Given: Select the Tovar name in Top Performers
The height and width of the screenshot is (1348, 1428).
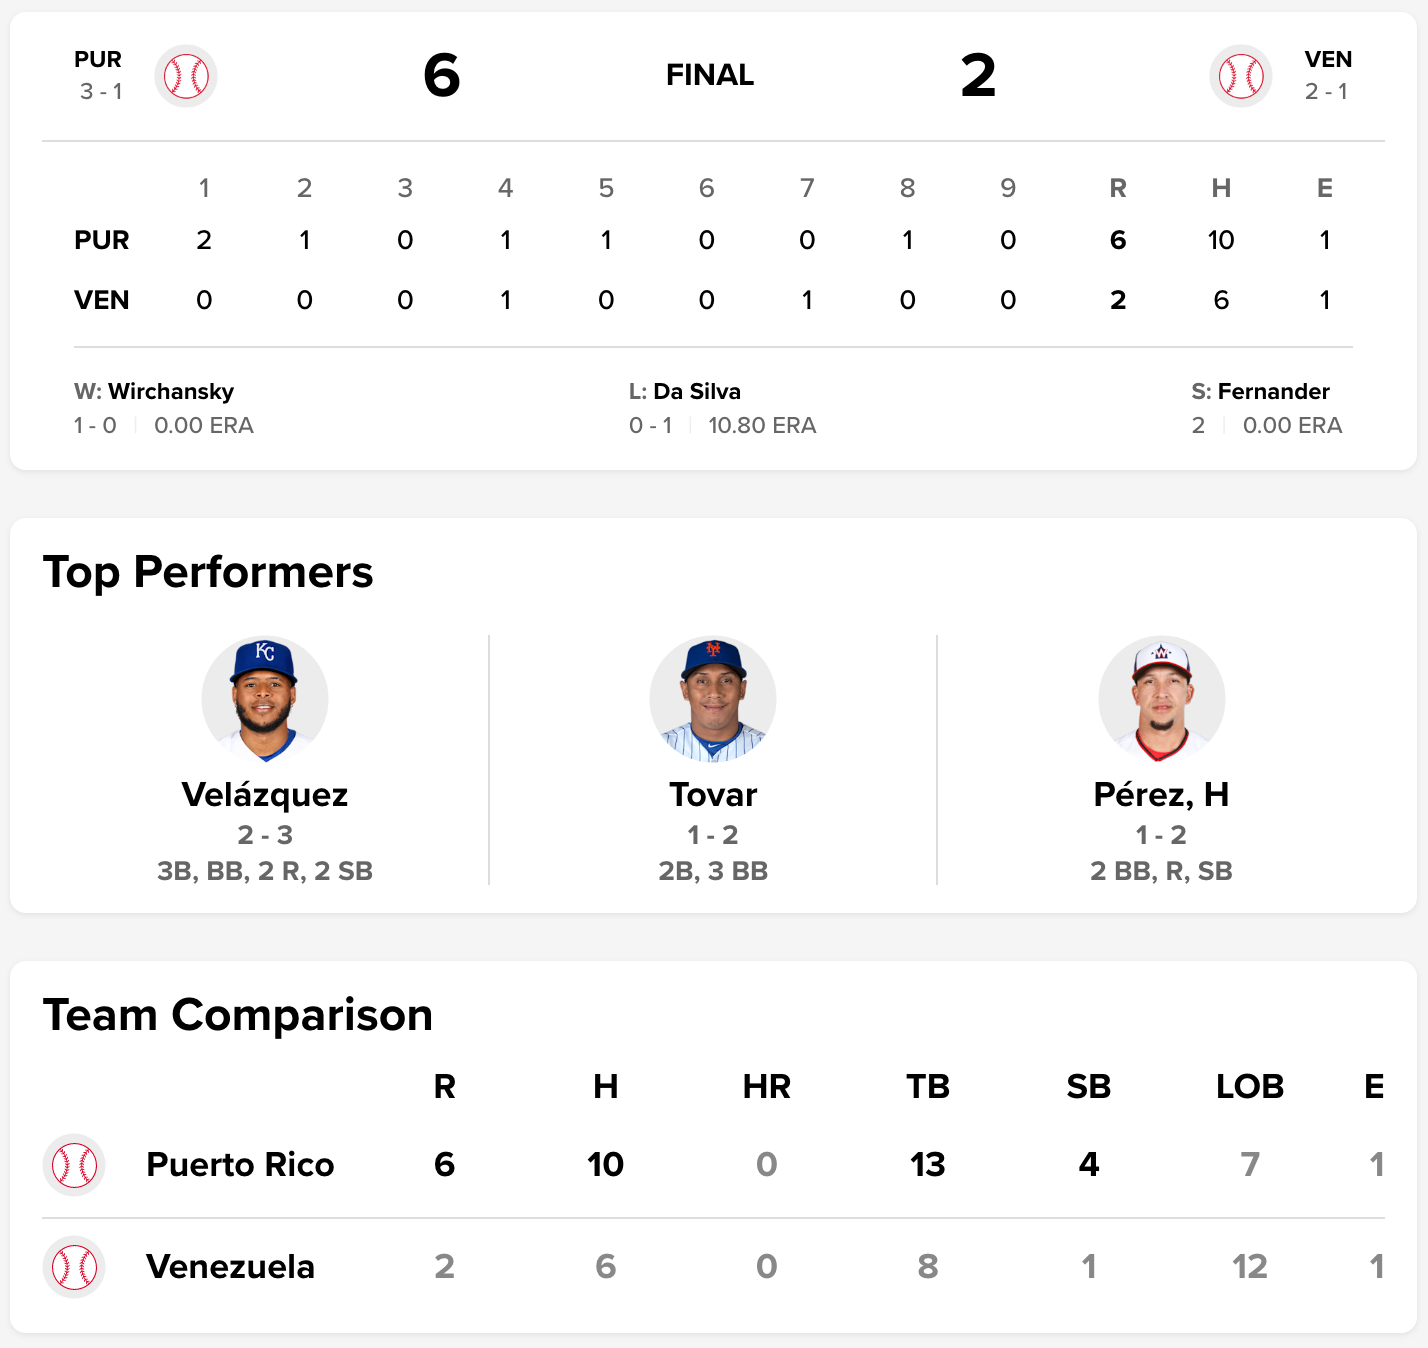Looking at the screenshot, I should click(713, 794).
